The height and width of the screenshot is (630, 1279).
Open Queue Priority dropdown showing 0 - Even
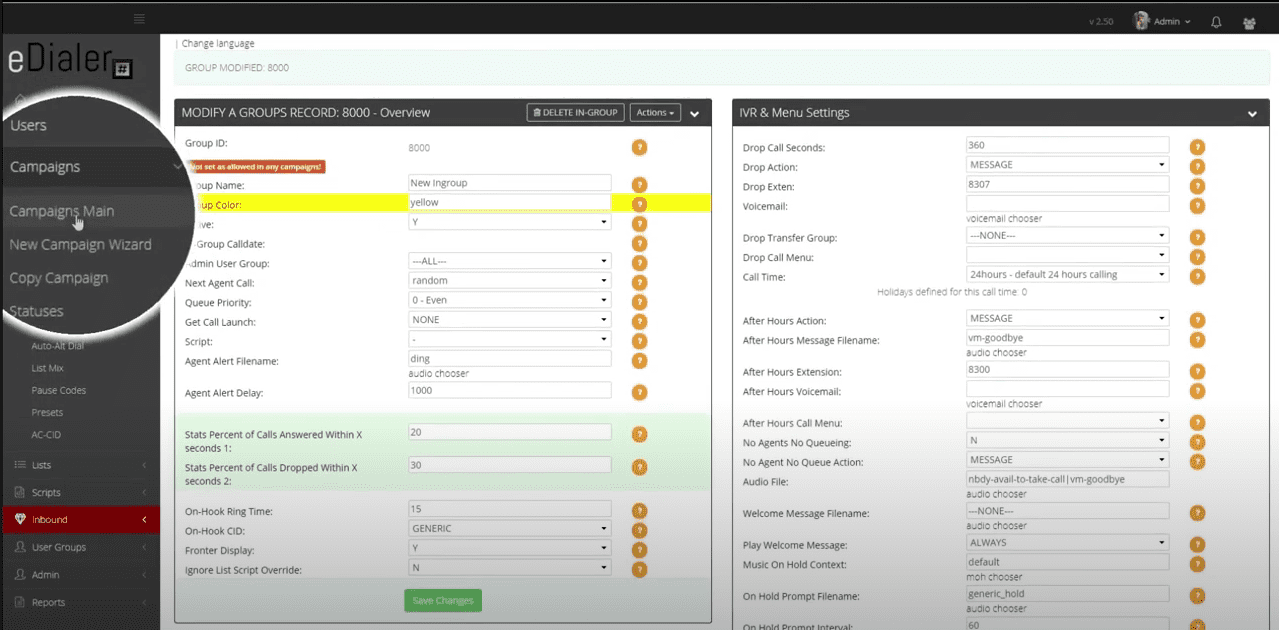pyautogui.click(x=510, y=300)
